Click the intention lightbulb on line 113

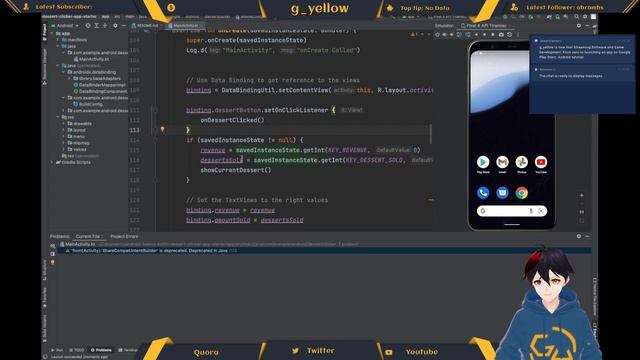click(162, 129)
